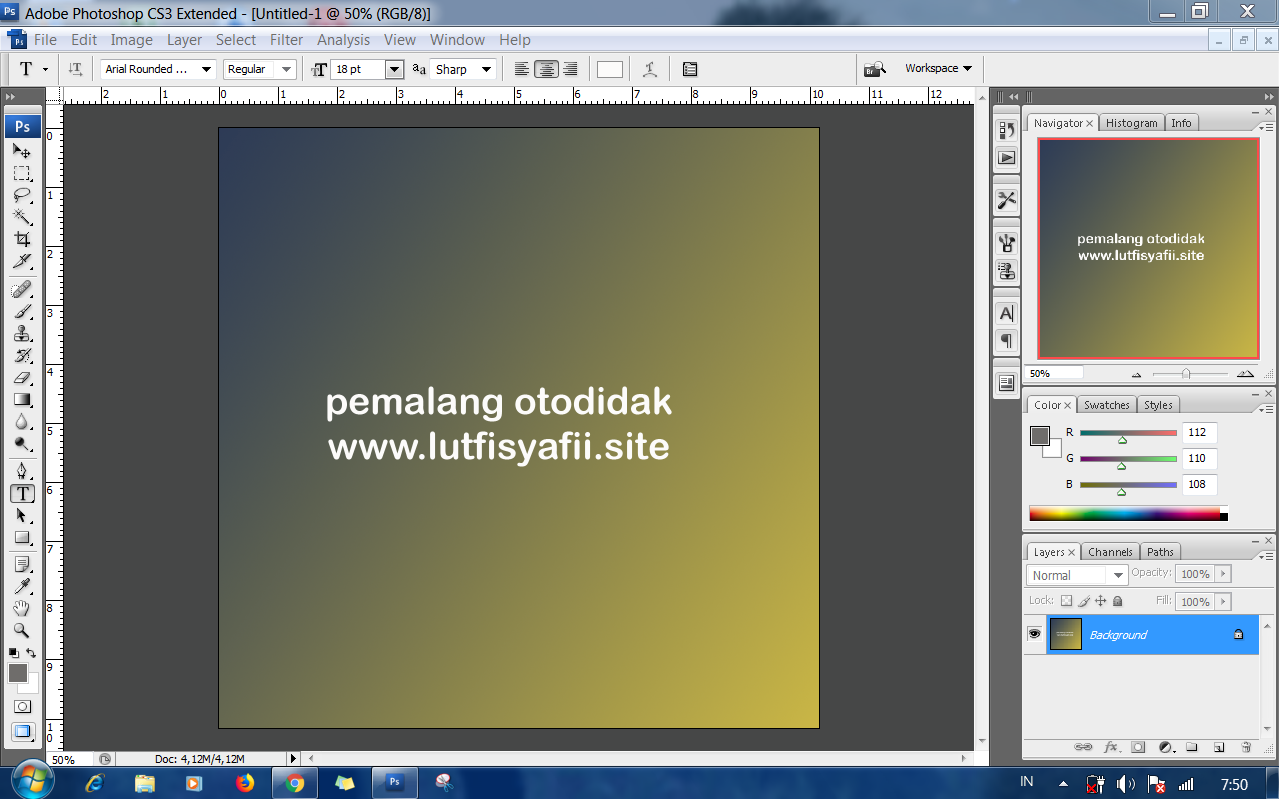Screen dimensions: 1279x799
Task: Select the Move tool
Action: coord(22,152)
